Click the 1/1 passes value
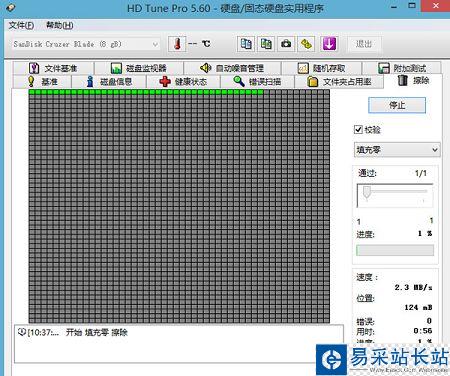Viewport: 450px width, 376px height. tap(421, 173)
